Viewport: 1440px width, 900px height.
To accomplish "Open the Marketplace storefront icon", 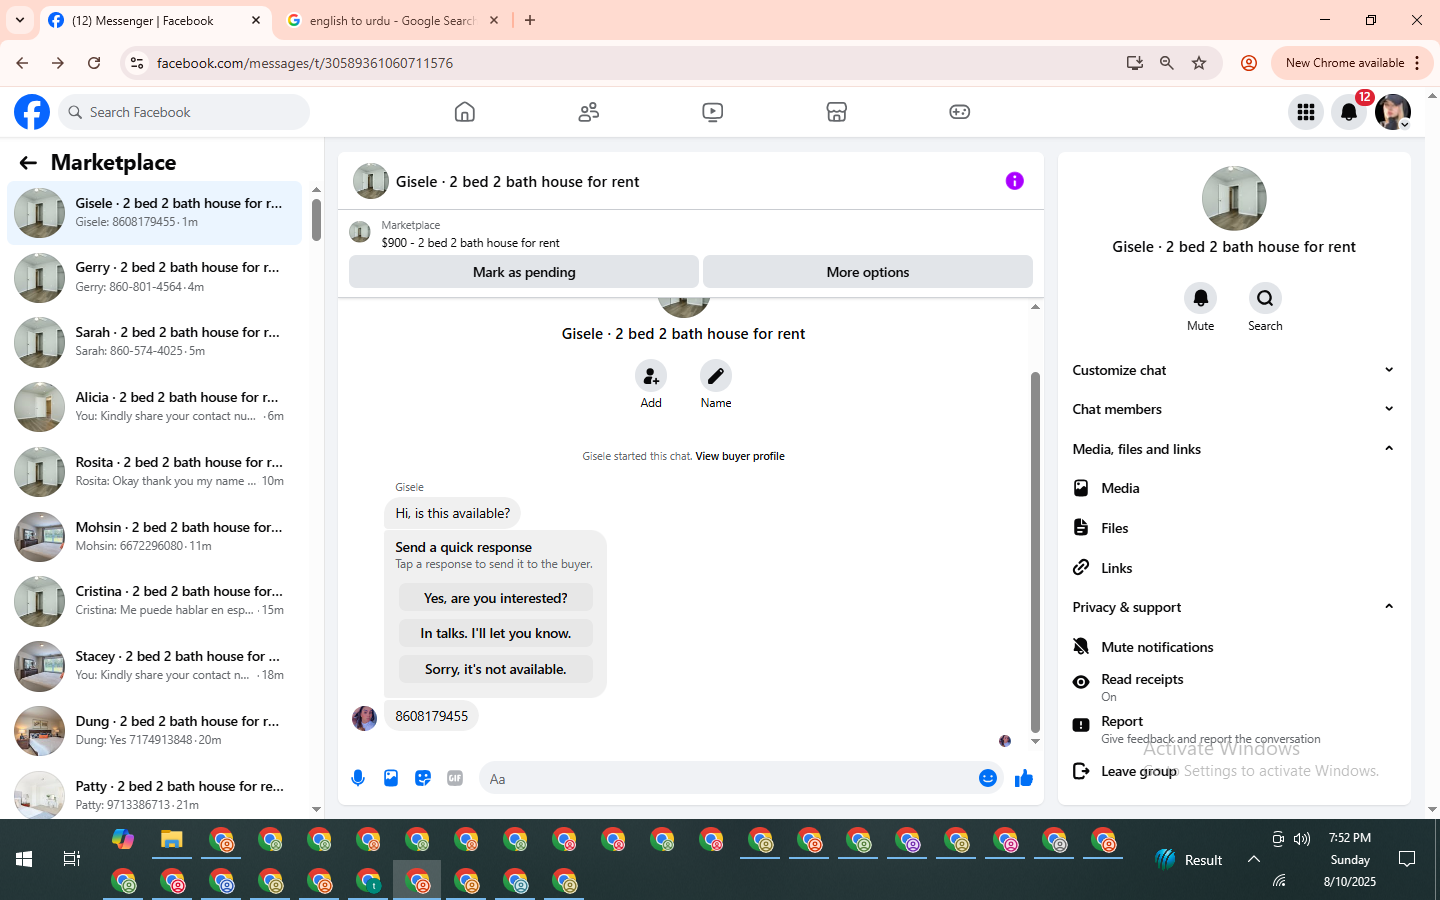I will coord(837,112).
